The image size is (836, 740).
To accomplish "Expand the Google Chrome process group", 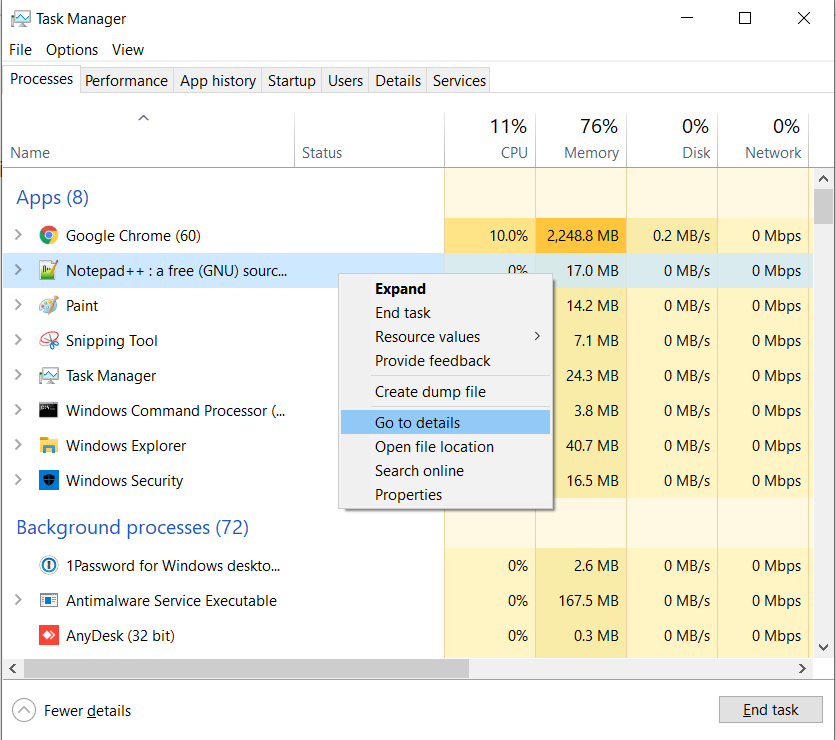I will 18,235.
